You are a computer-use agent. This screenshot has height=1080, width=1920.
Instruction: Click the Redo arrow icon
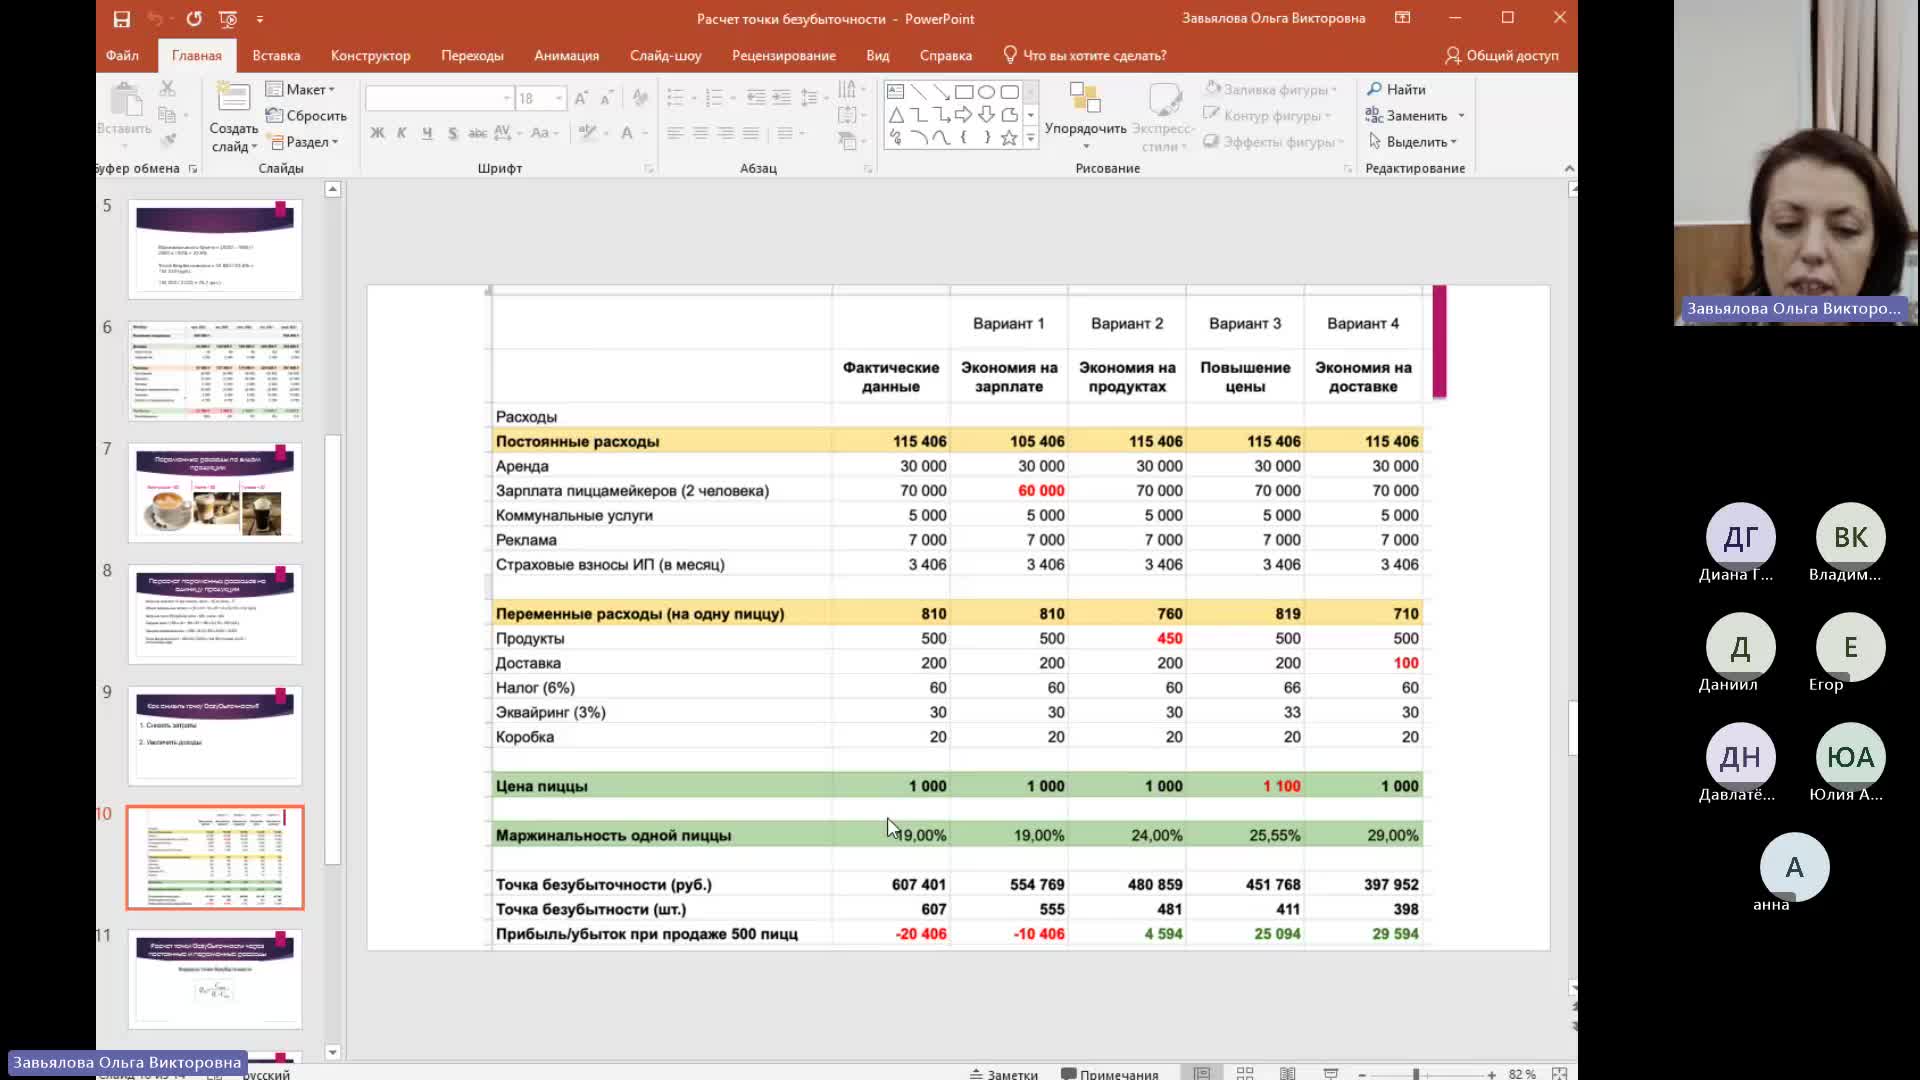(194, 18)
